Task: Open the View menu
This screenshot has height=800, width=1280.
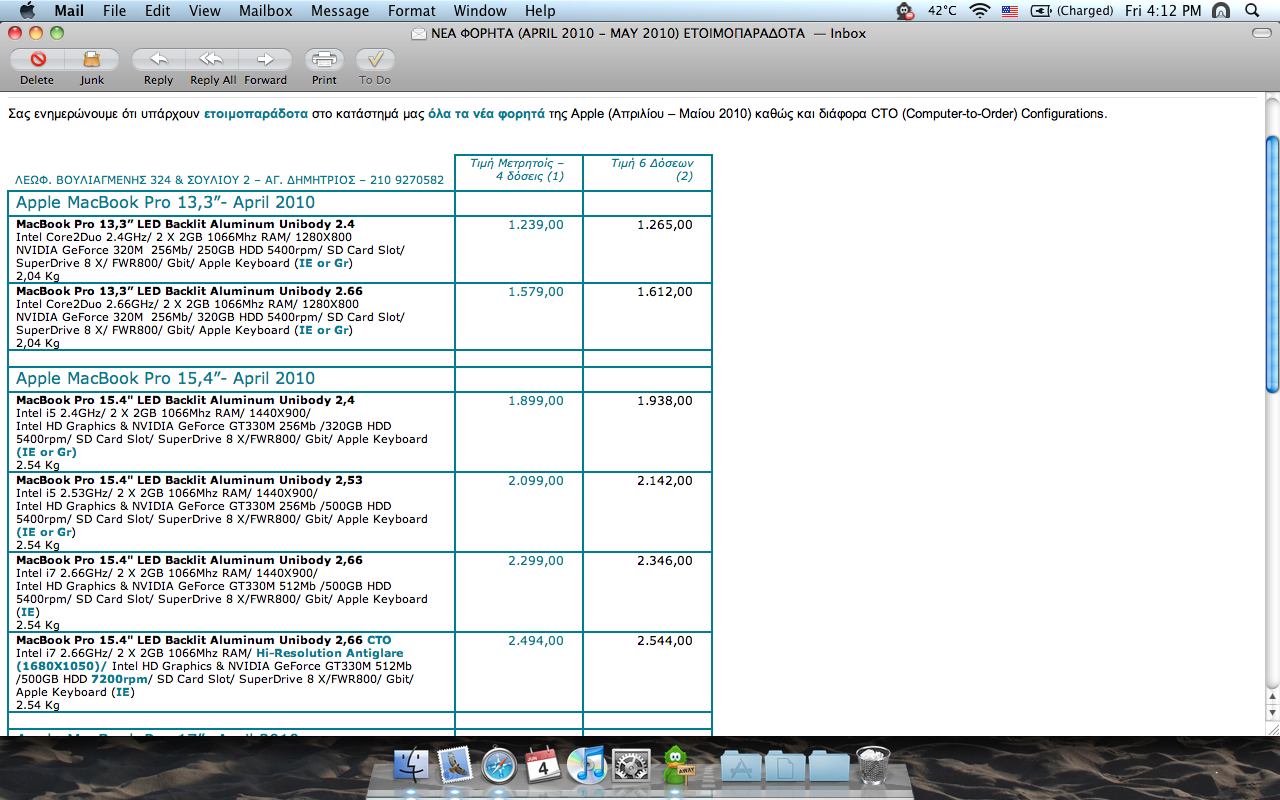Action: 204,10
